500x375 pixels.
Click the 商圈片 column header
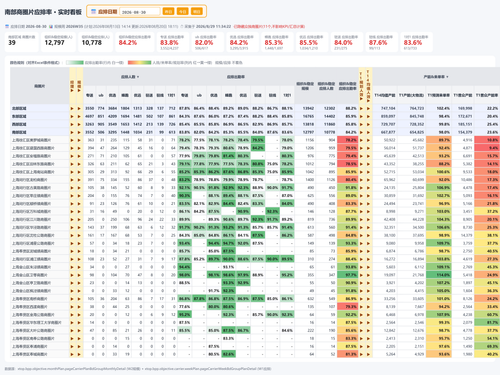[40, 86]
